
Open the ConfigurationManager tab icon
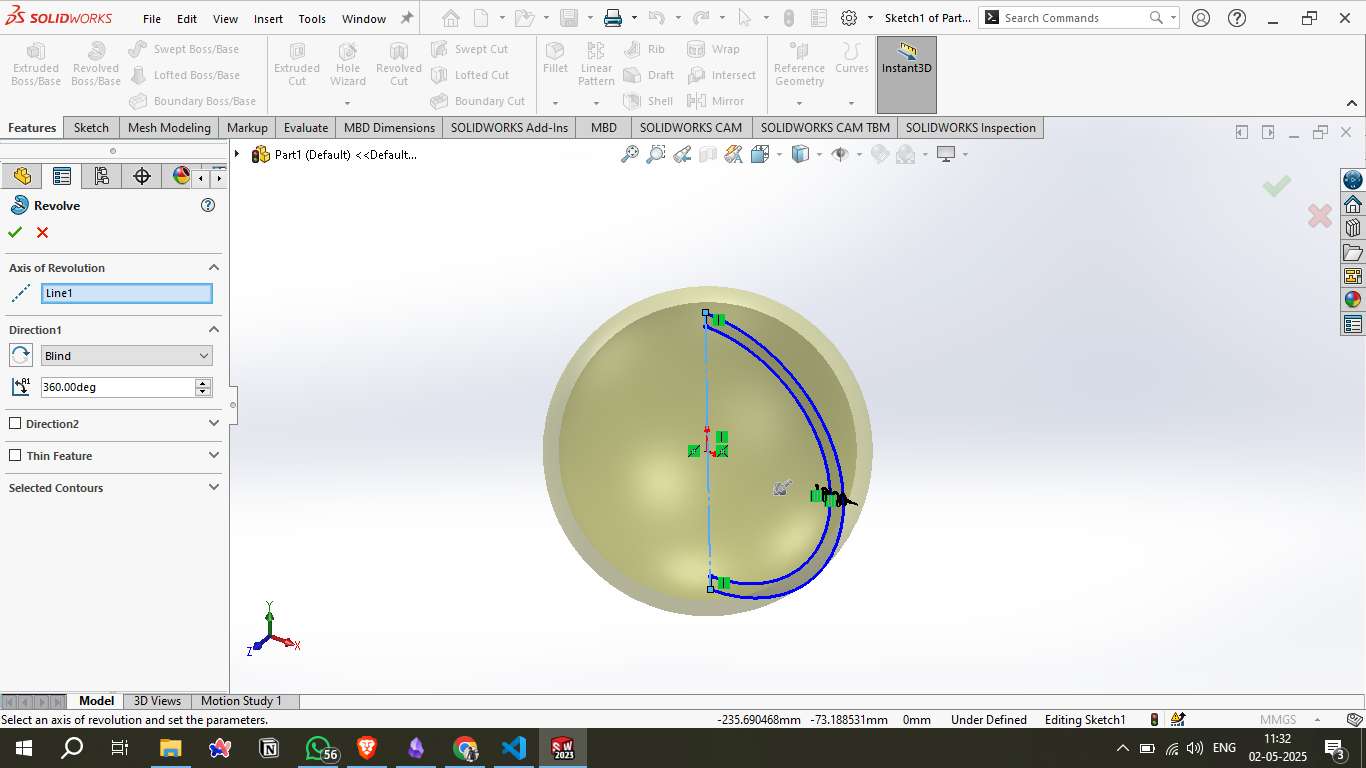coord(102,176)
